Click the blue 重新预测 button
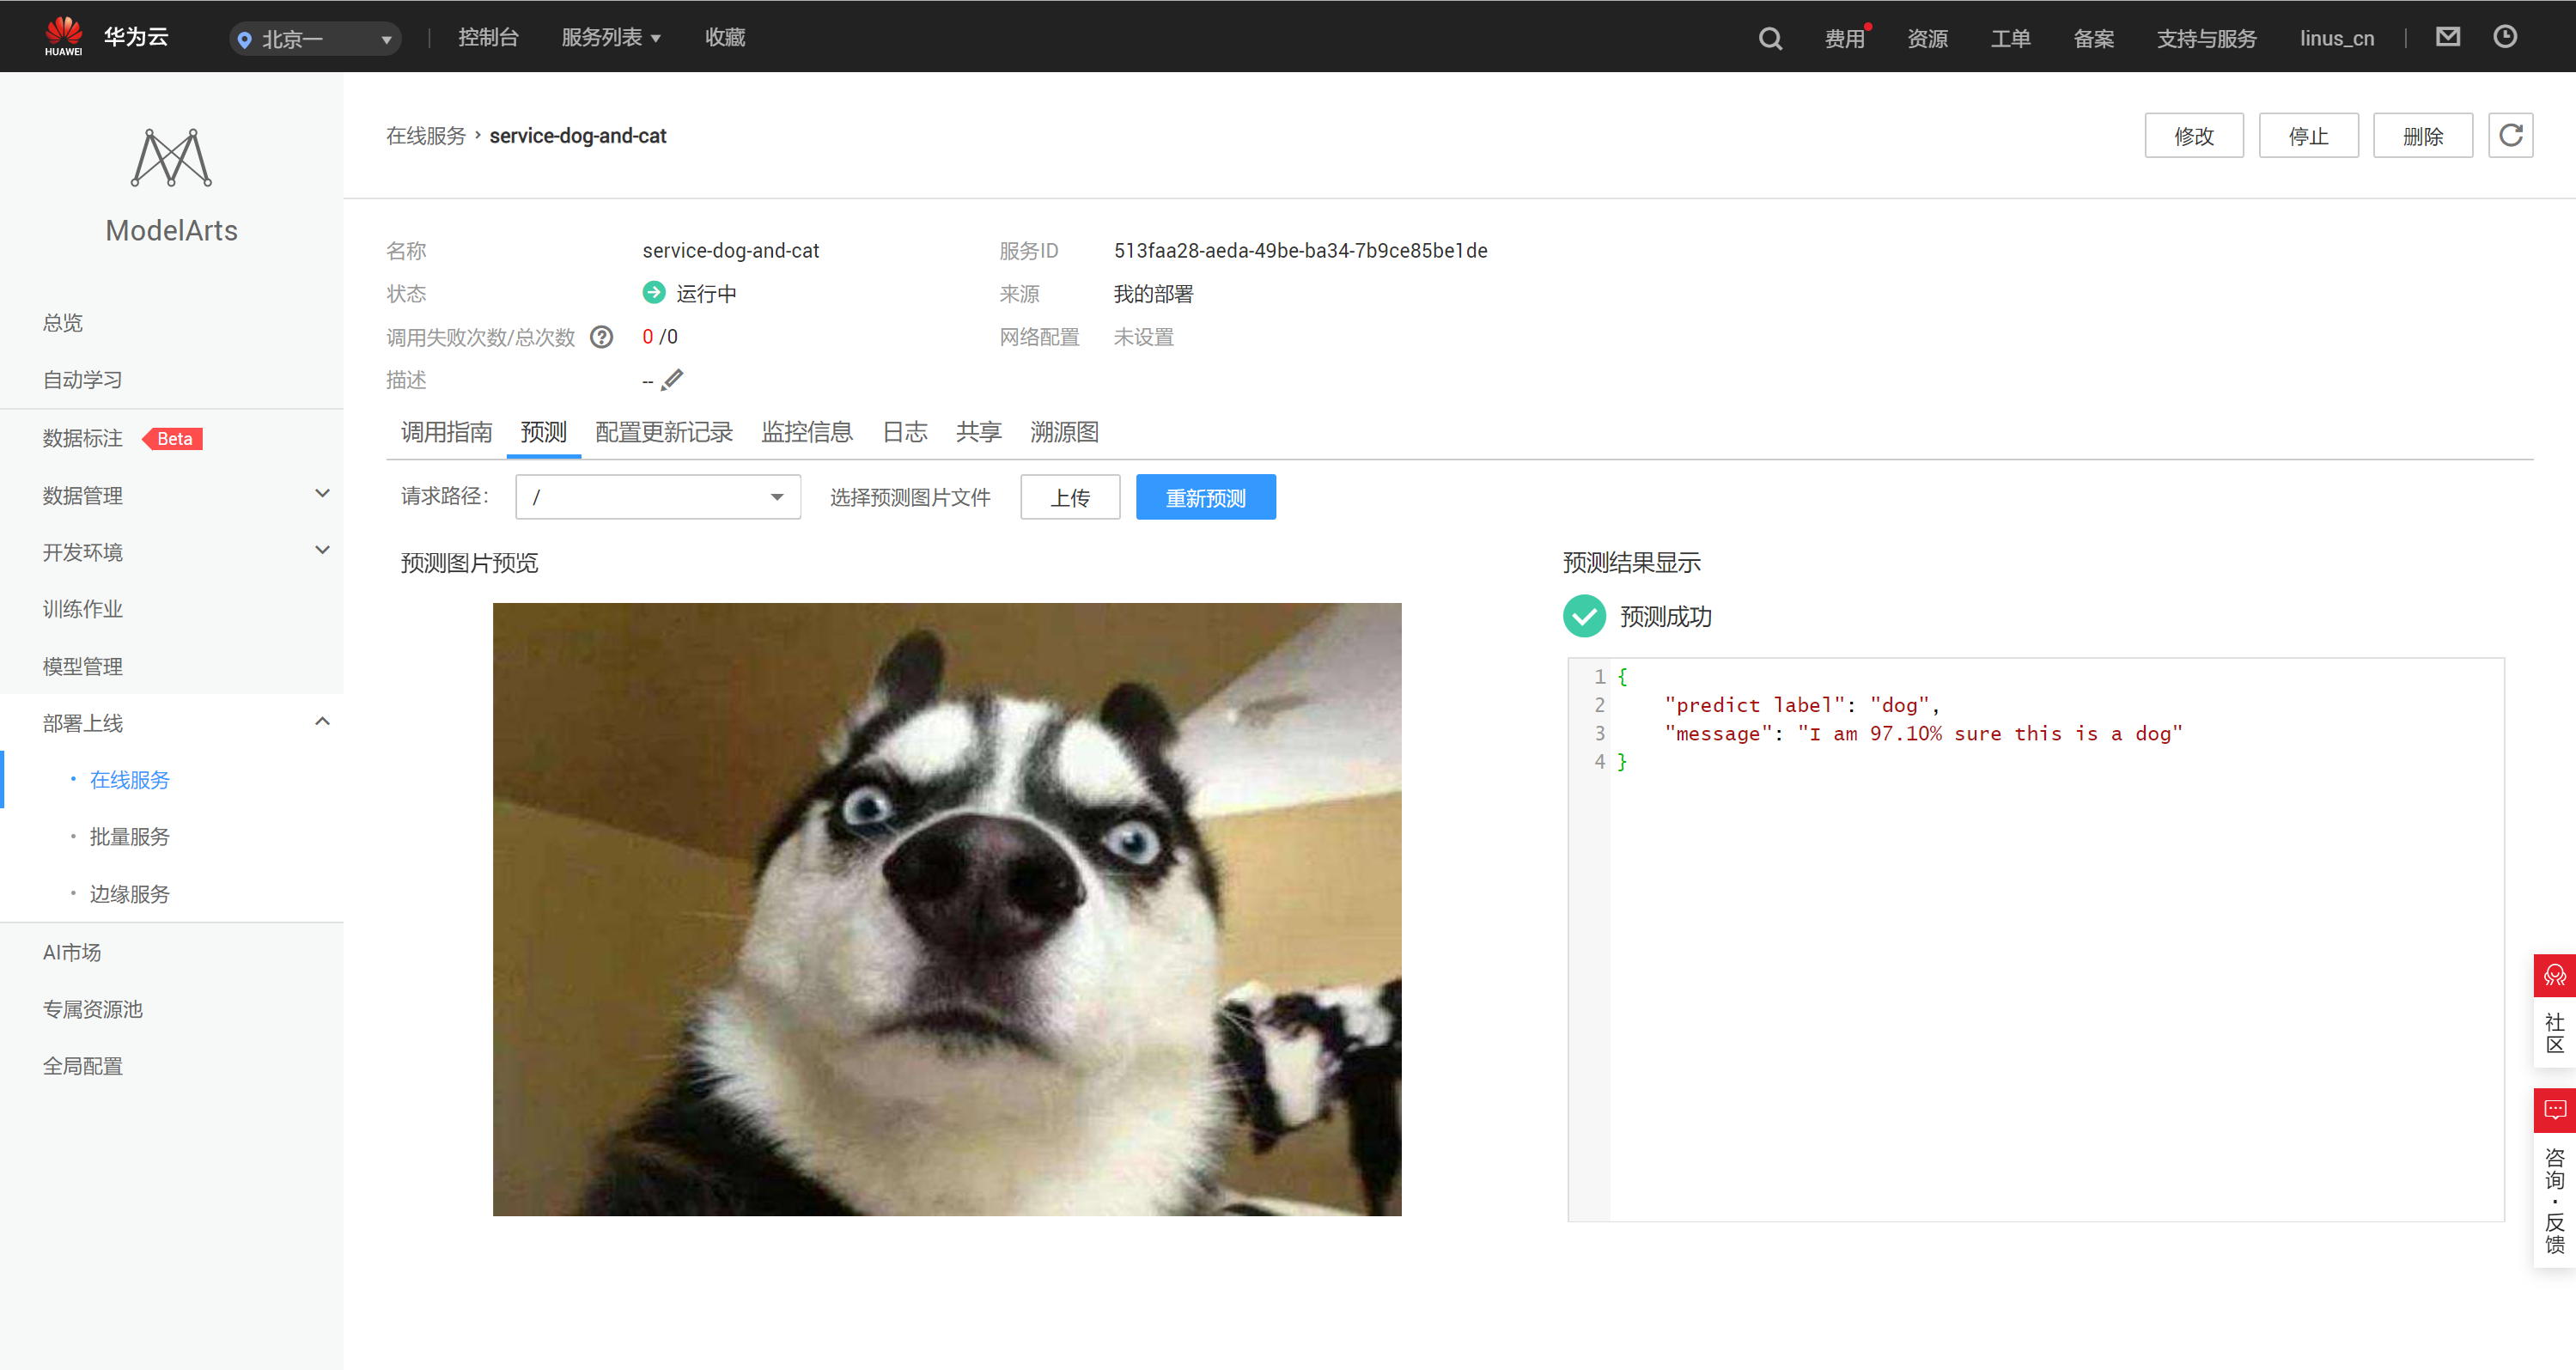 1205,497
